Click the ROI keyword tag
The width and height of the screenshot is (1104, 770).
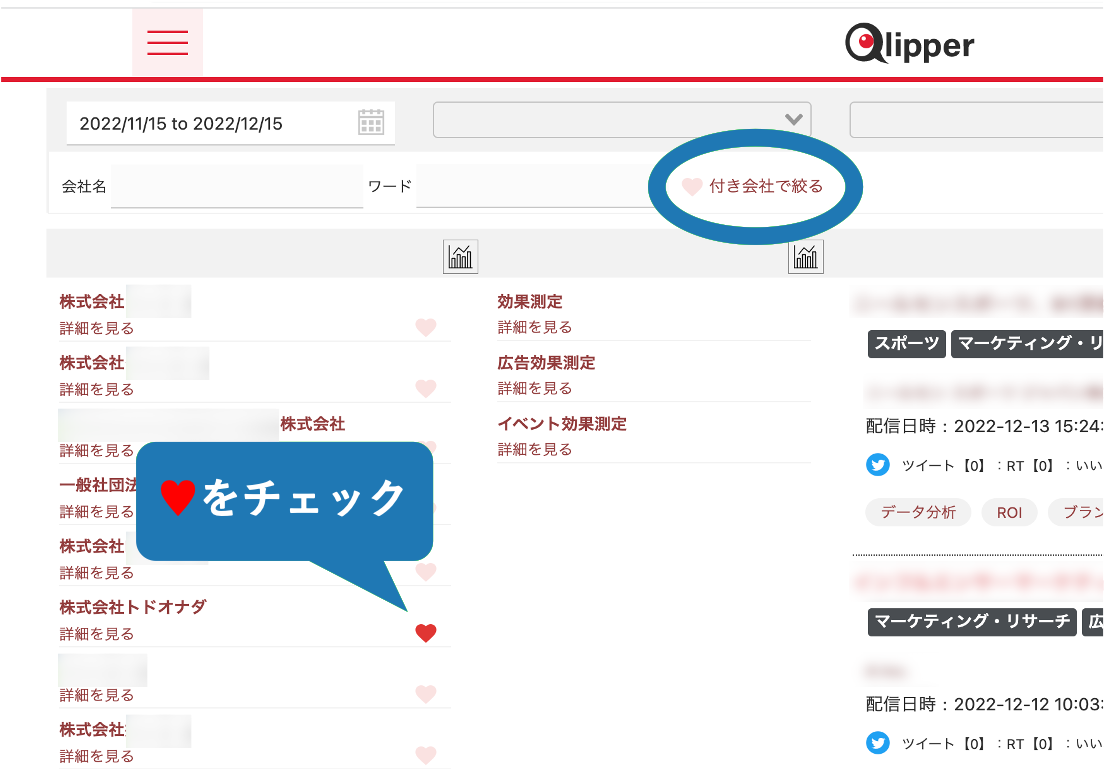click(1009, 512)
